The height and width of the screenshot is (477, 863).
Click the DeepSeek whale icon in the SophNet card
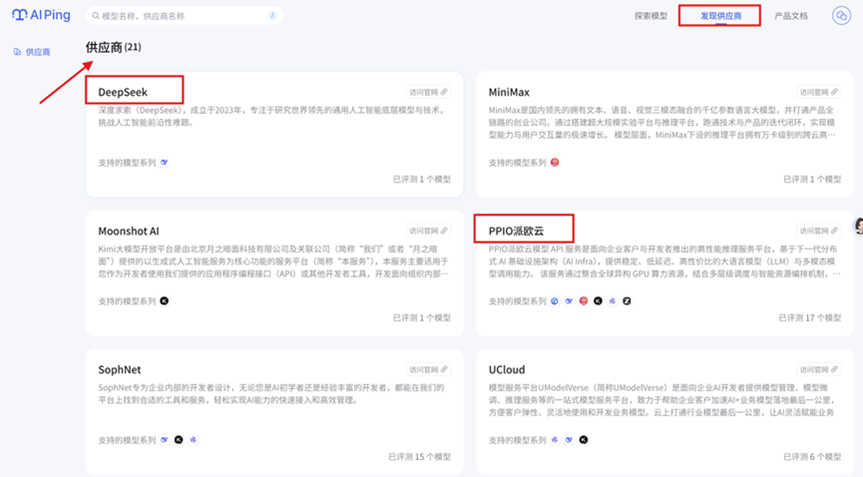coord(164,440)
